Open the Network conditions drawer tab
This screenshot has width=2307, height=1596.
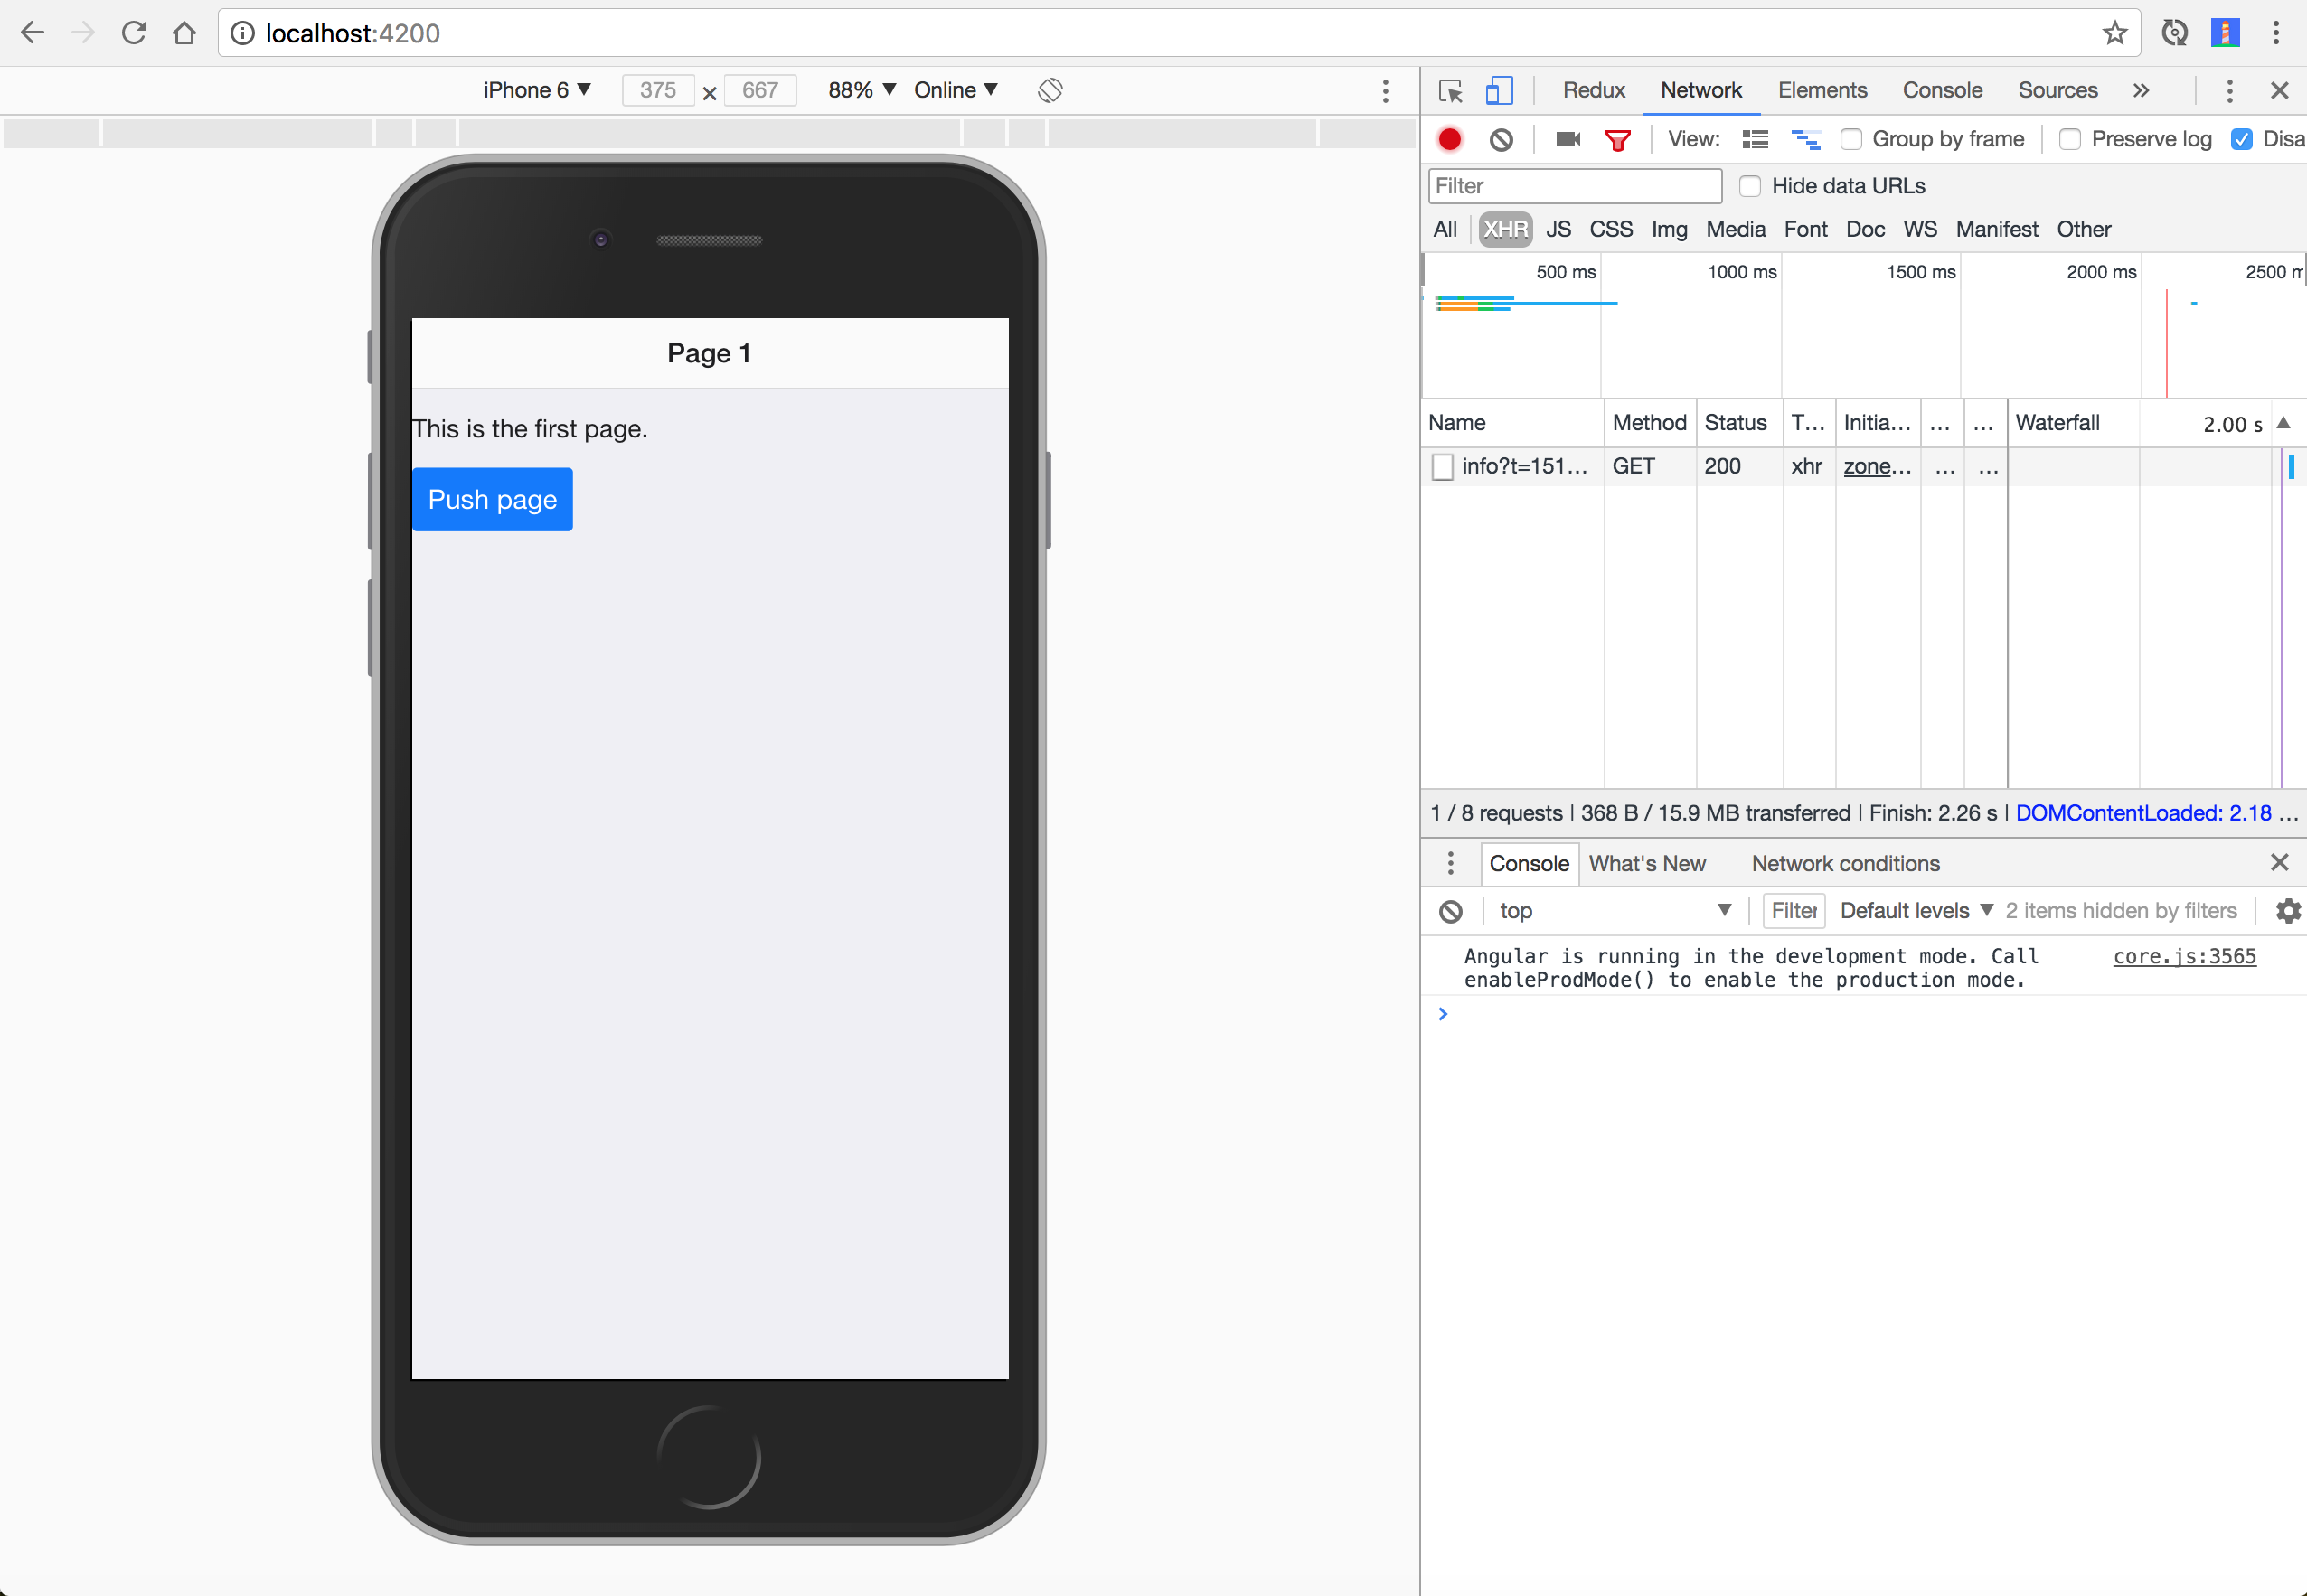pyautogui.click(x=1844, y=863)
